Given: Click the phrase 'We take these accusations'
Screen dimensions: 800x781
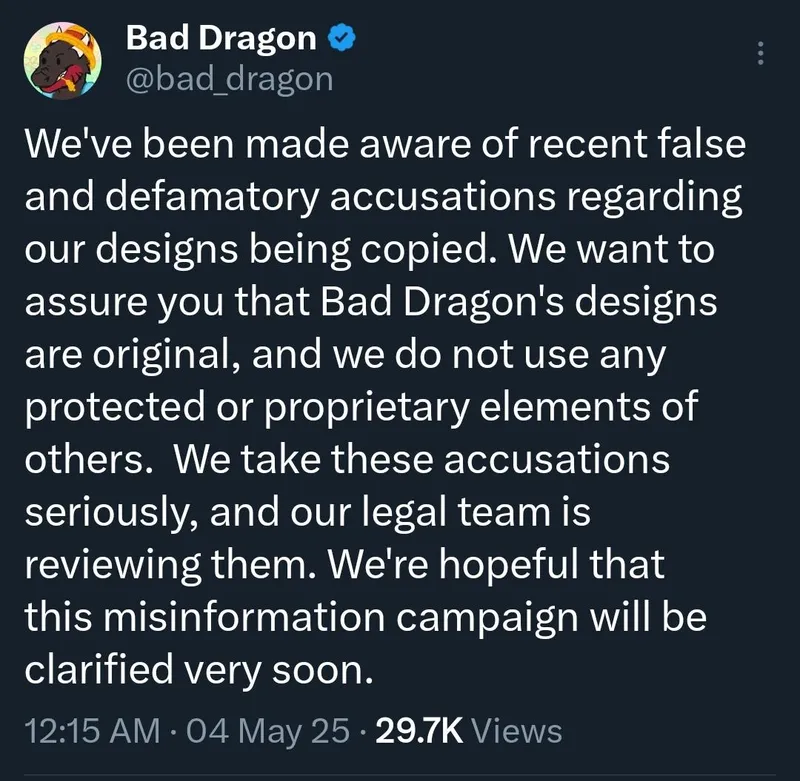Looking at the screenshot, I should pos(421,460).
